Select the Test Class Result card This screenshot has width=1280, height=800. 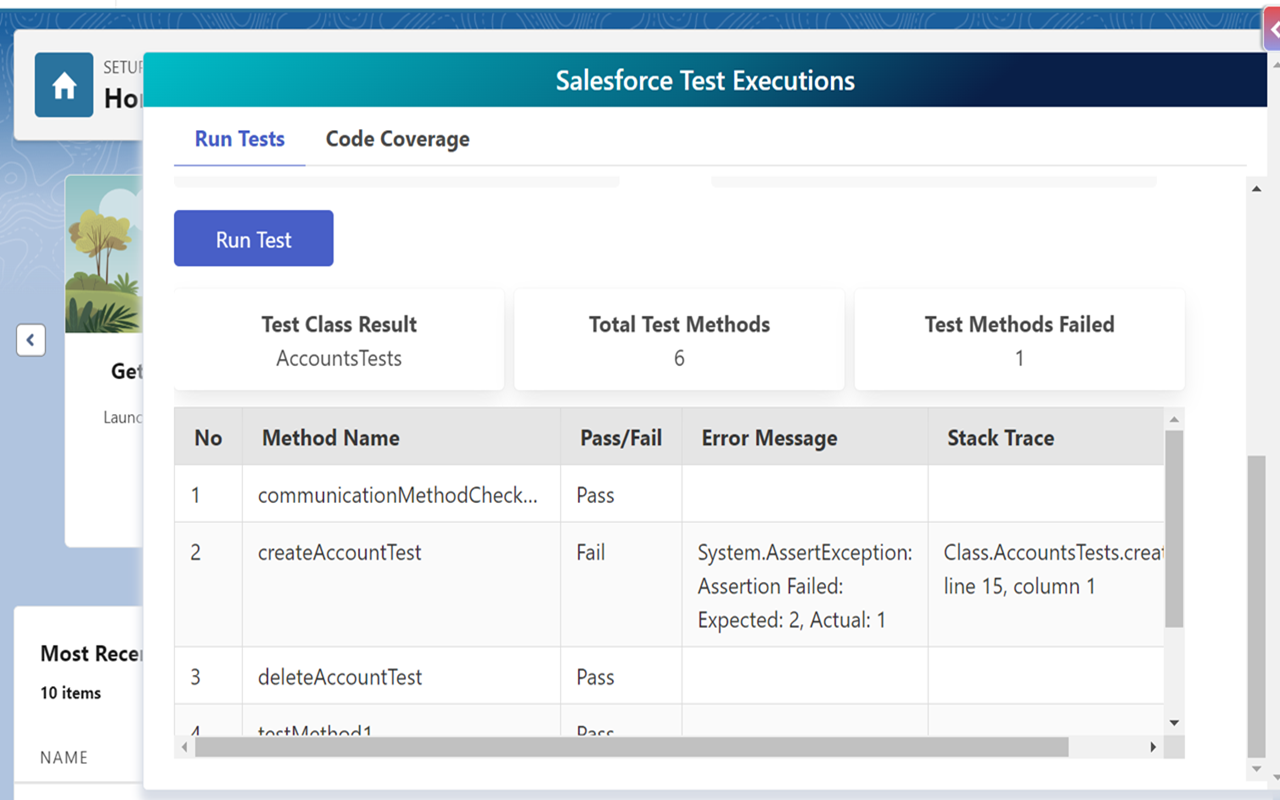339,341
